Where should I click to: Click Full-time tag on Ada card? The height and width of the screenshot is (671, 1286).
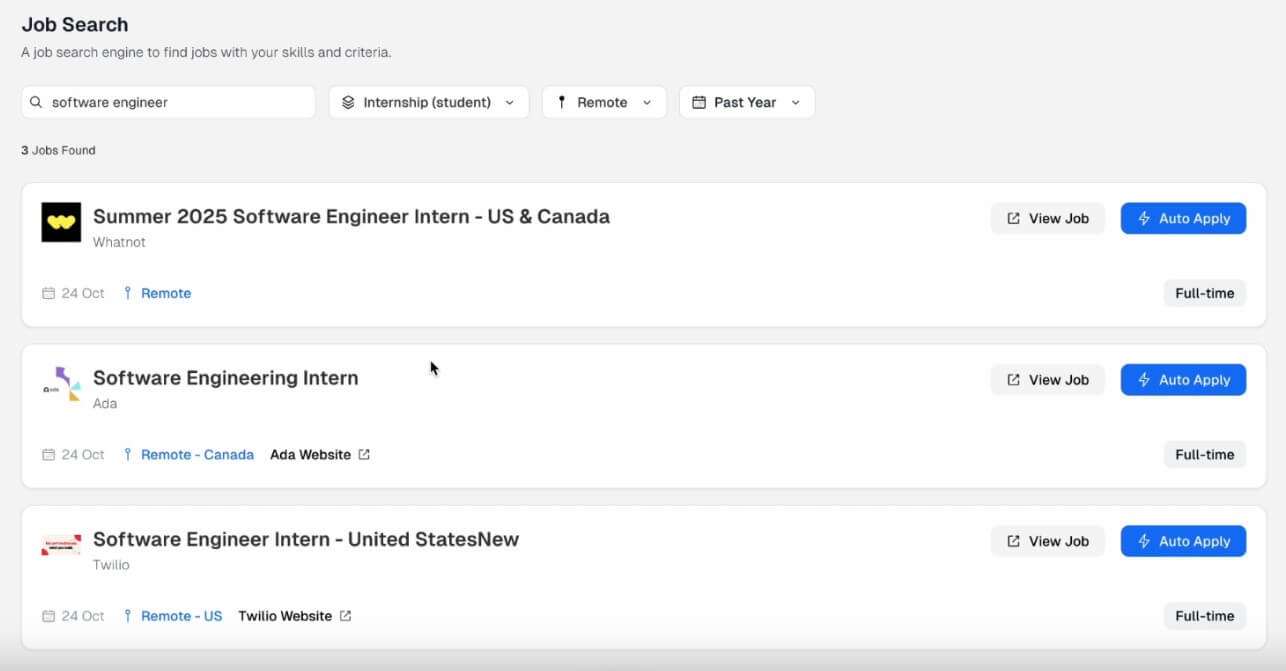[x=1204, y=454]
